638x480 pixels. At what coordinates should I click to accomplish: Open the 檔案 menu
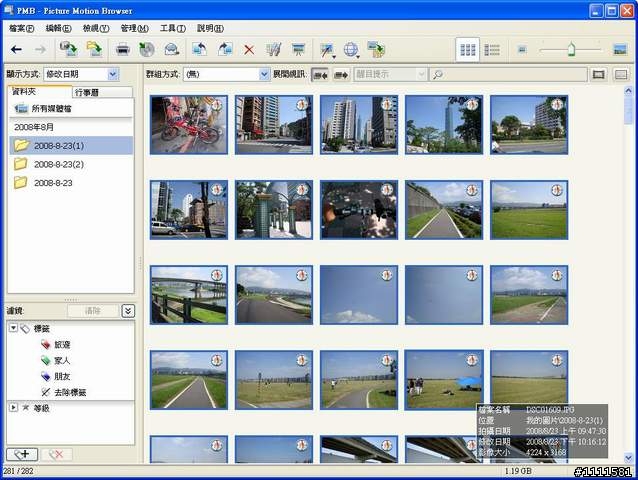pyautogui.click(x=22, y=28)
